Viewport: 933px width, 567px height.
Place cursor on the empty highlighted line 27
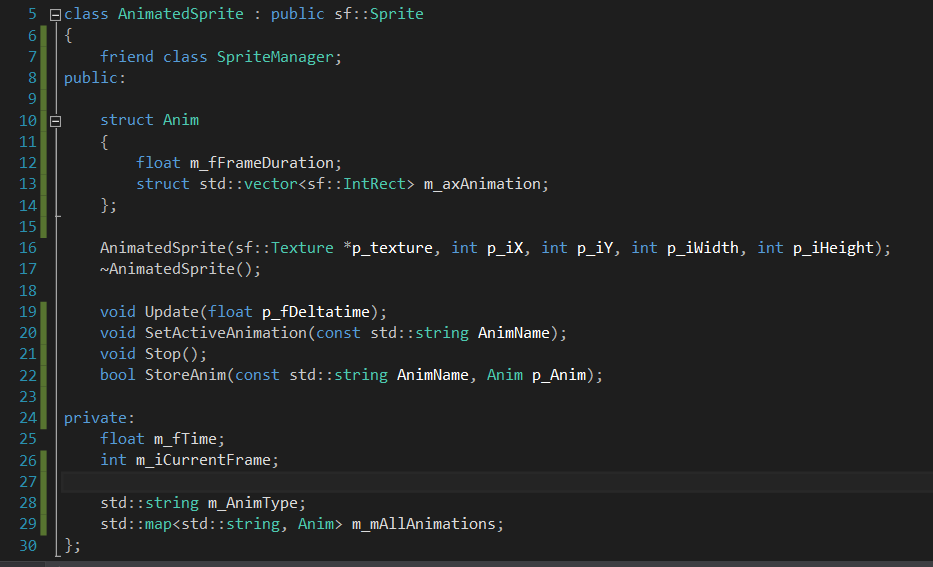pos(400,481)
